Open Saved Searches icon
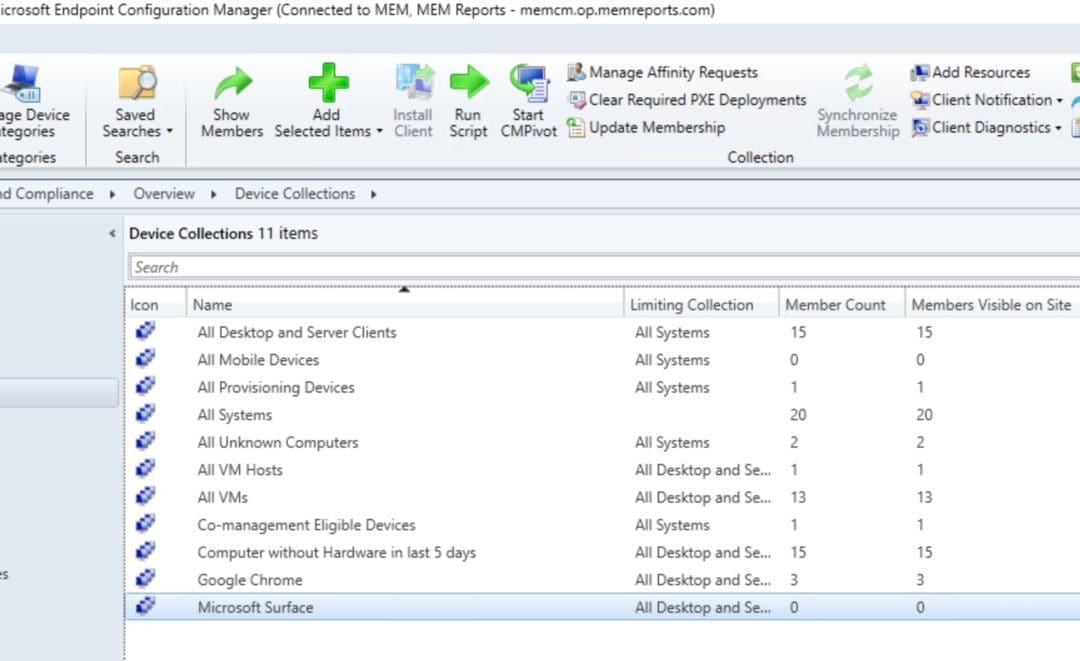Screen dimensions: 1080x661 tap(137, 83)
